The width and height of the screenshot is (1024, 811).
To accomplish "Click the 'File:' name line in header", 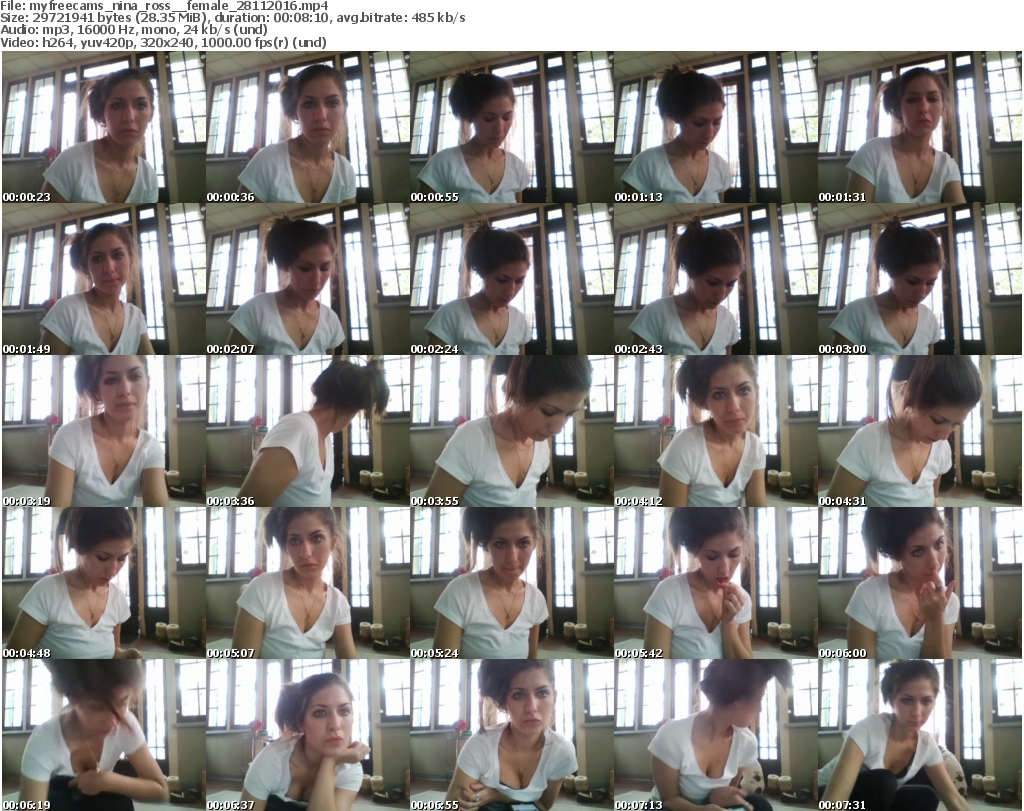I will 165,6.
